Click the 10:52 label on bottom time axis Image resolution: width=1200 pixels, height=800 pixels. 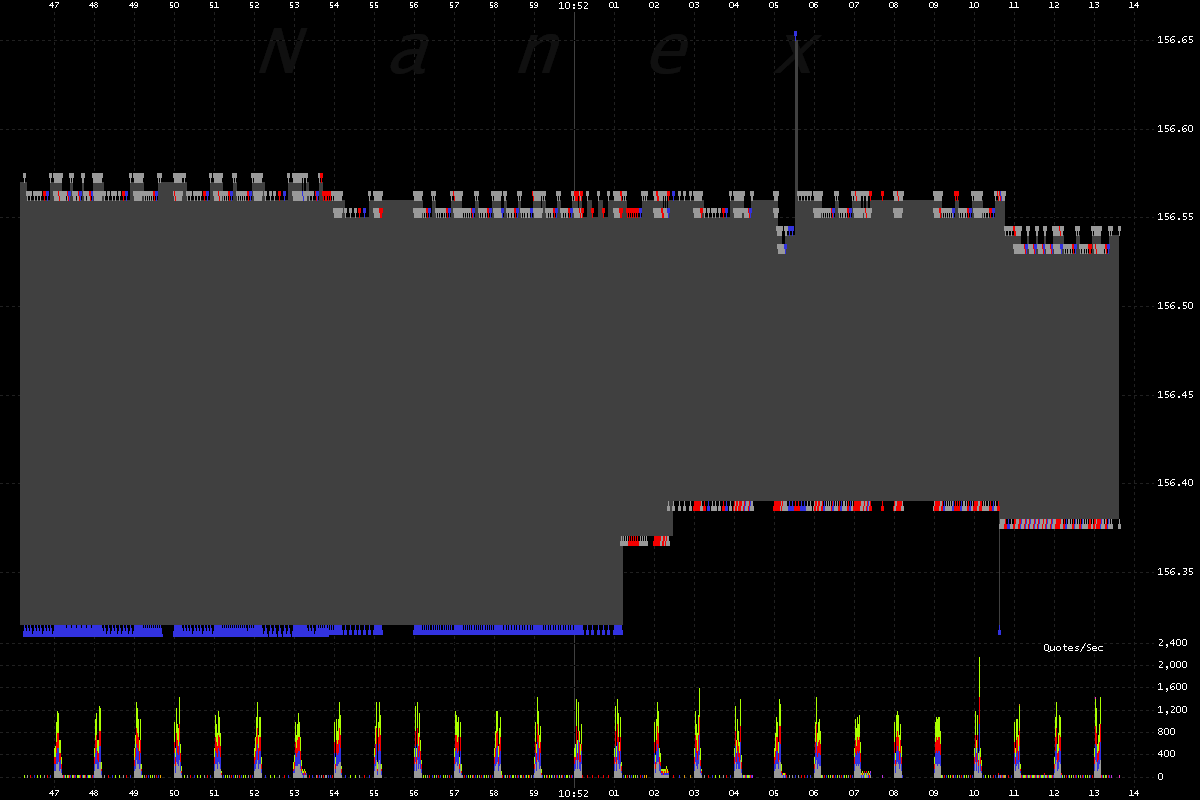(574, 793)
